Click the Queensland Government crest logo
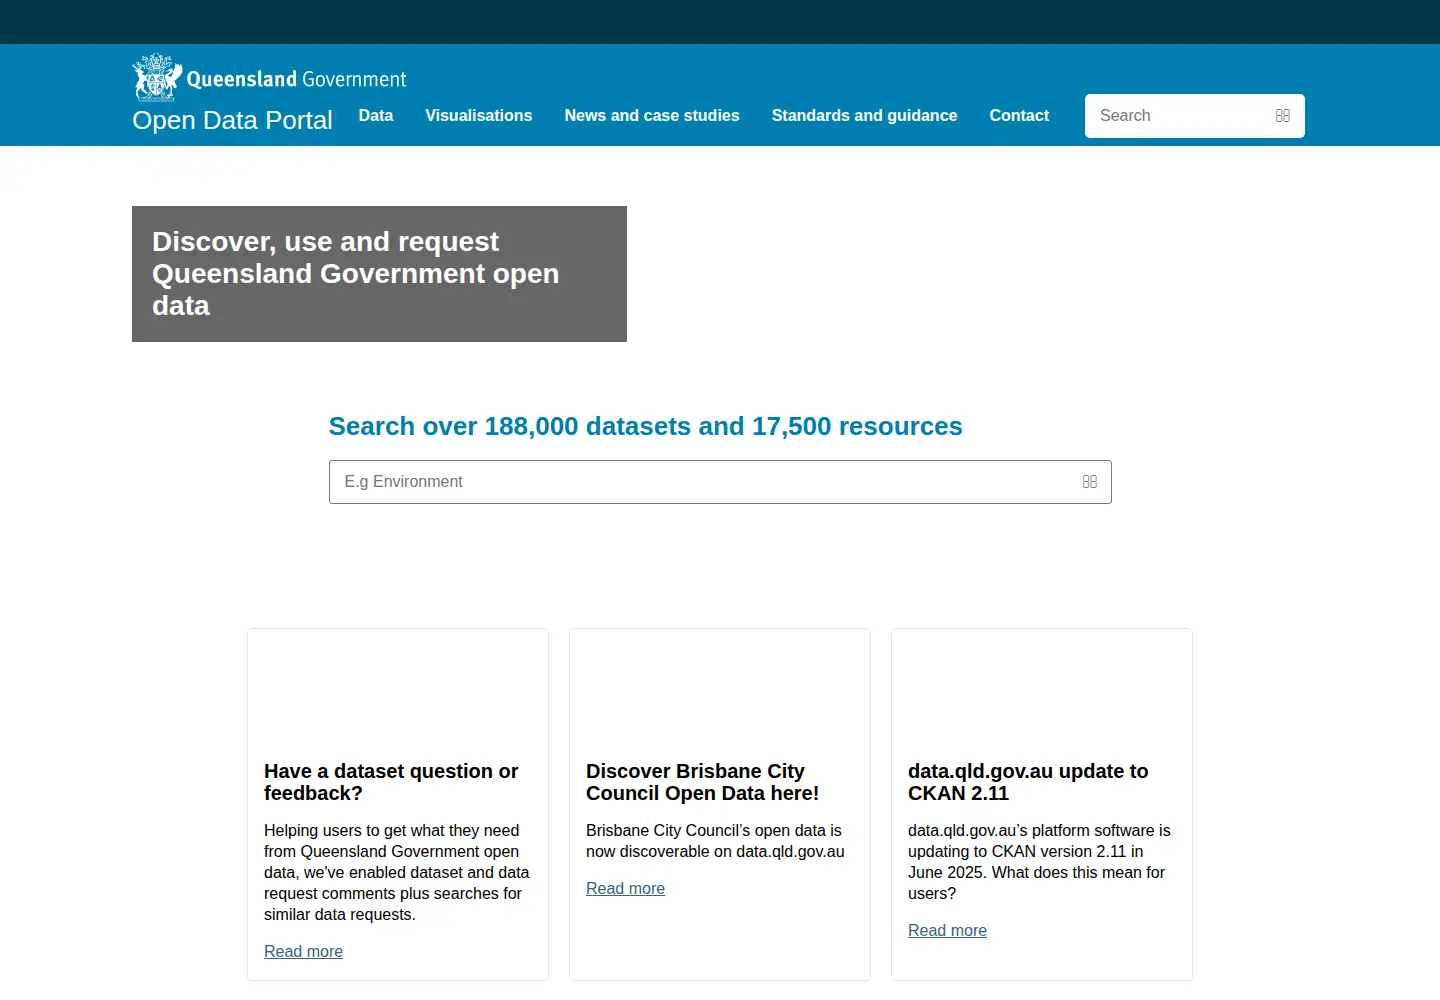This screenshot has width=1440, height=1000. pos(157,77)
